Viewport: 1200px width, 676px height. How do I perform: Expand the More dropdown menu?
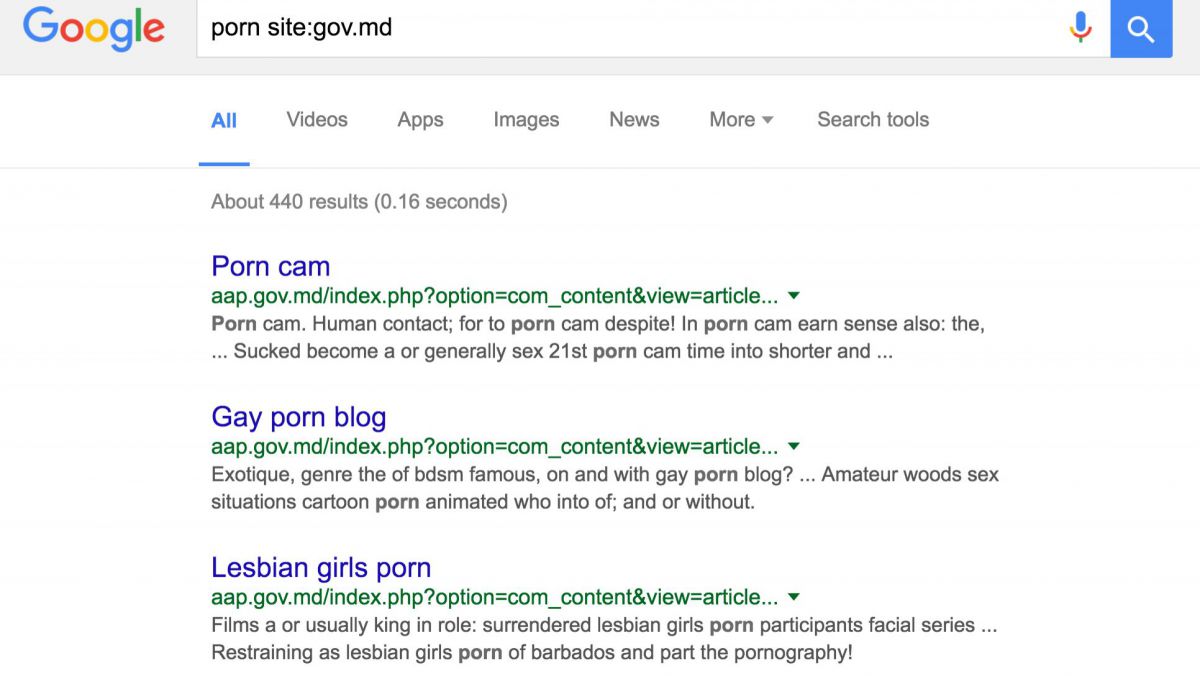click(741, 120)
